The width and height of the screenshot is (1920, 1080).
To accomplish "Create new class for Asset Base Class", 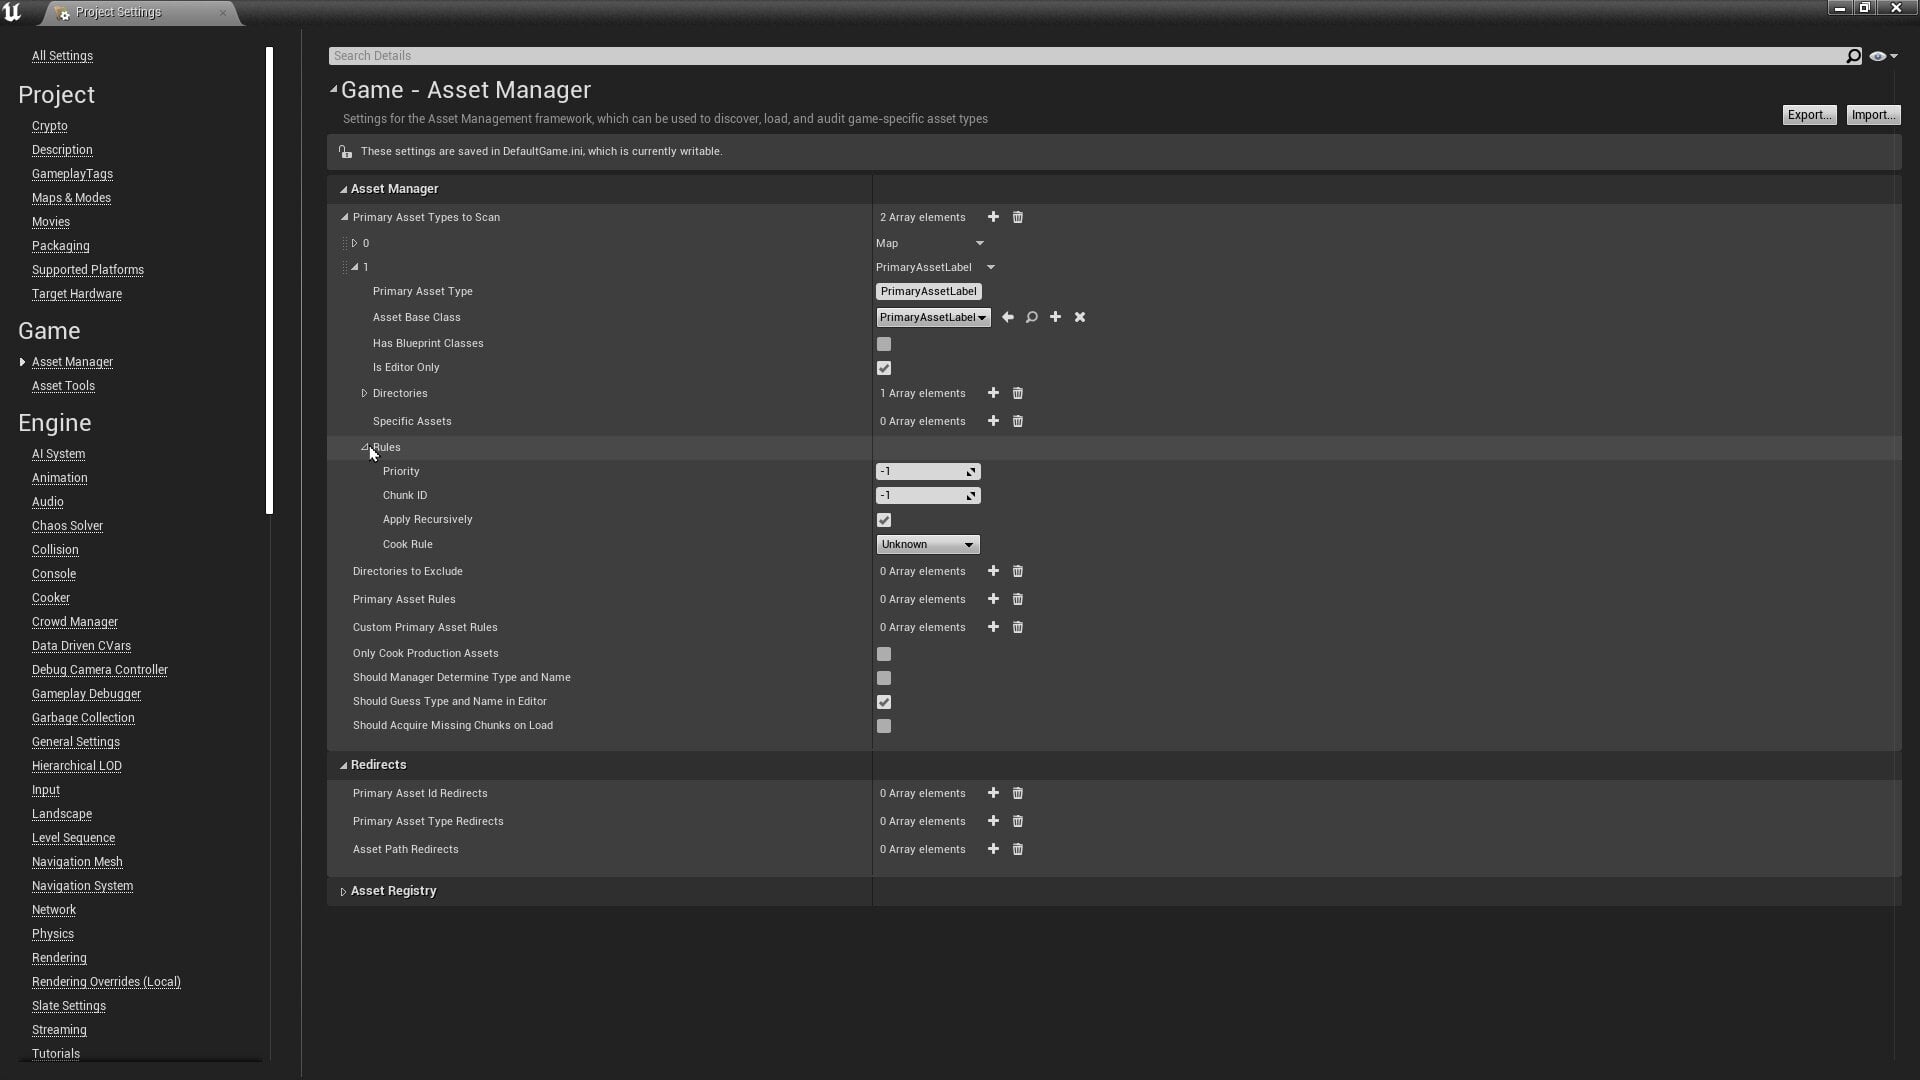I will point(1055,317).
